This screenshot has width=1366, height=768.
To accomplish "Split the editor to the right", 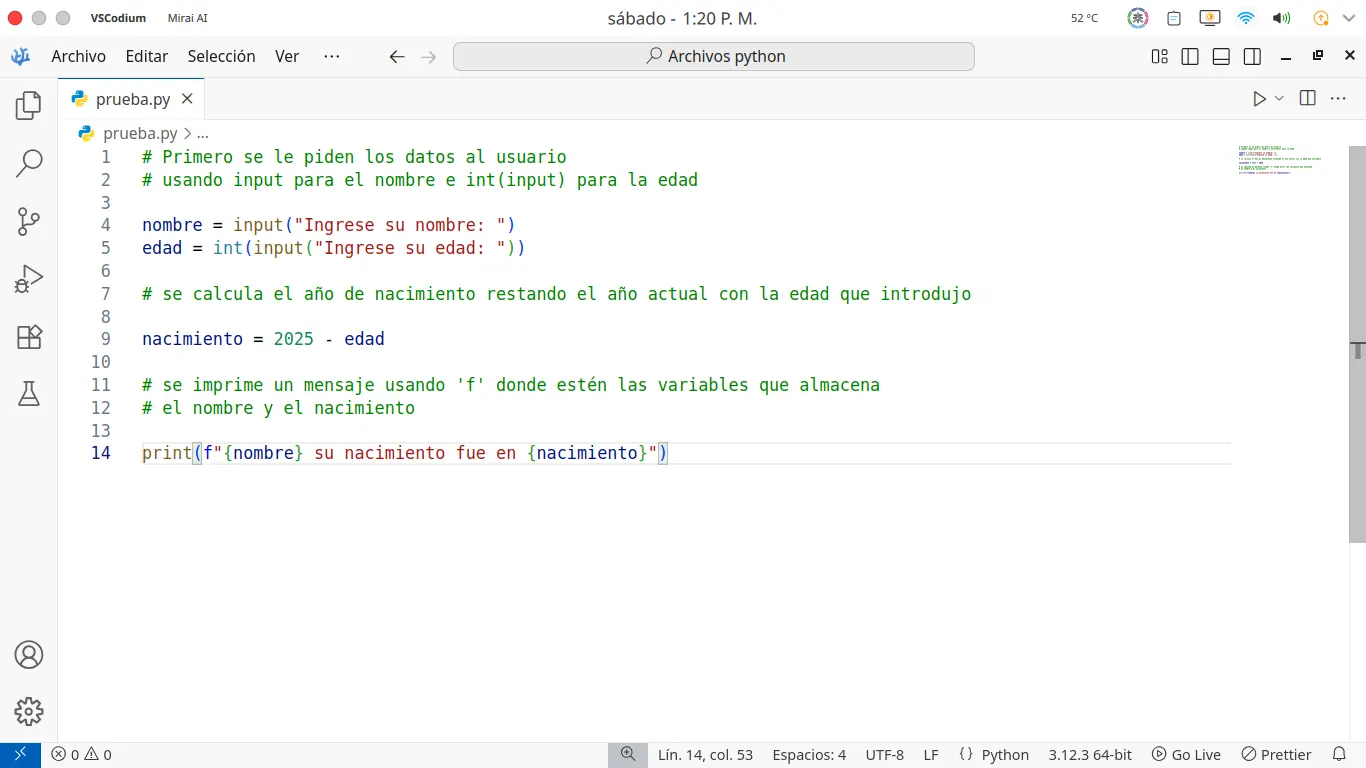I will click(x=1307, y=98).
